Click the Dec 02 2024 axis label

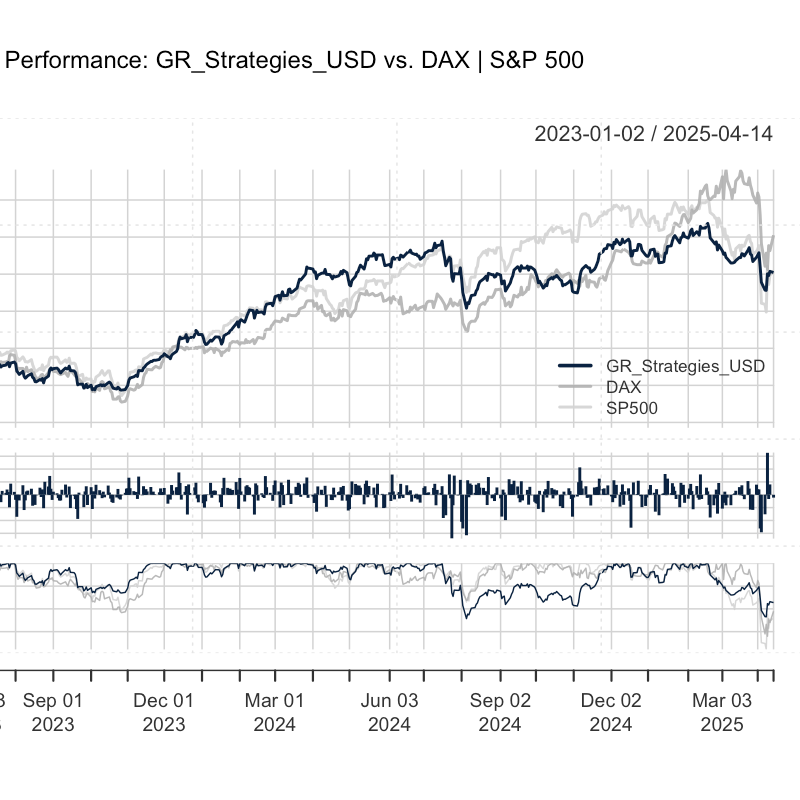coord(611,711)
